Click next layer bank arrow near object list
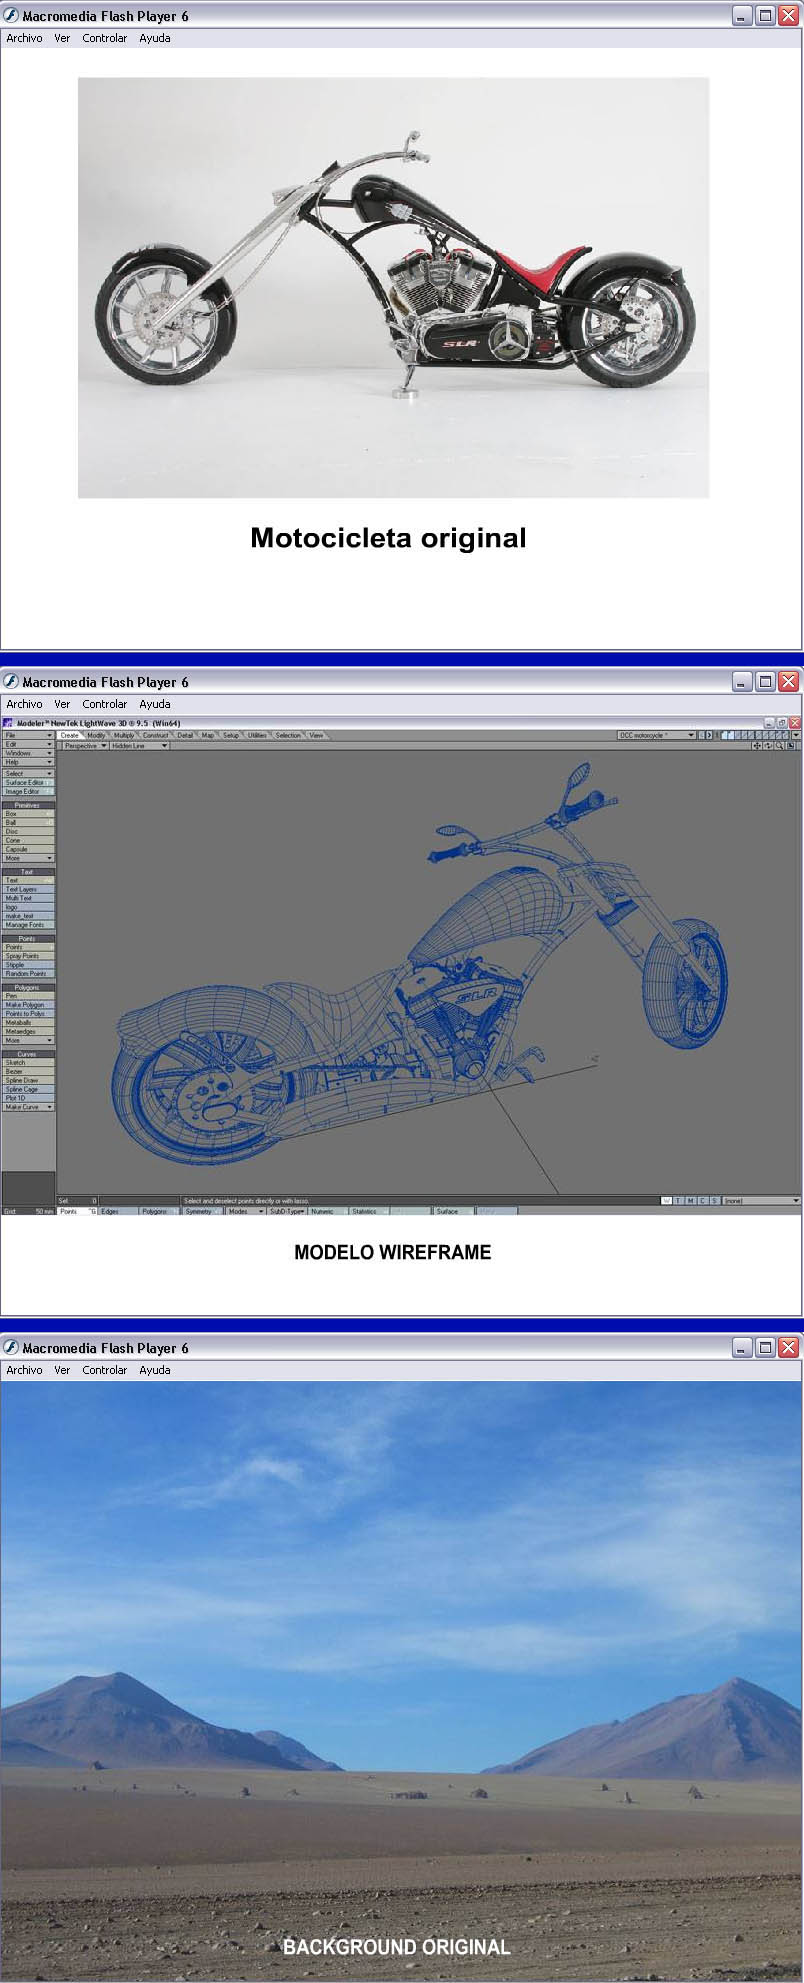This screenshot has width=804, height=1983. click(709, 735)
